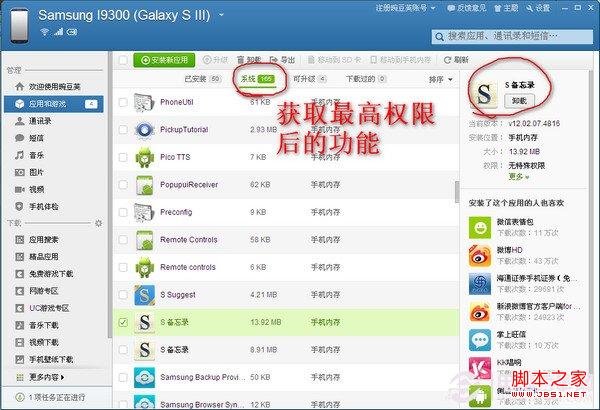Check the PickupTutorial row checkbox
This screenshot has width=600, height=410.
click(x=123, y=129)
